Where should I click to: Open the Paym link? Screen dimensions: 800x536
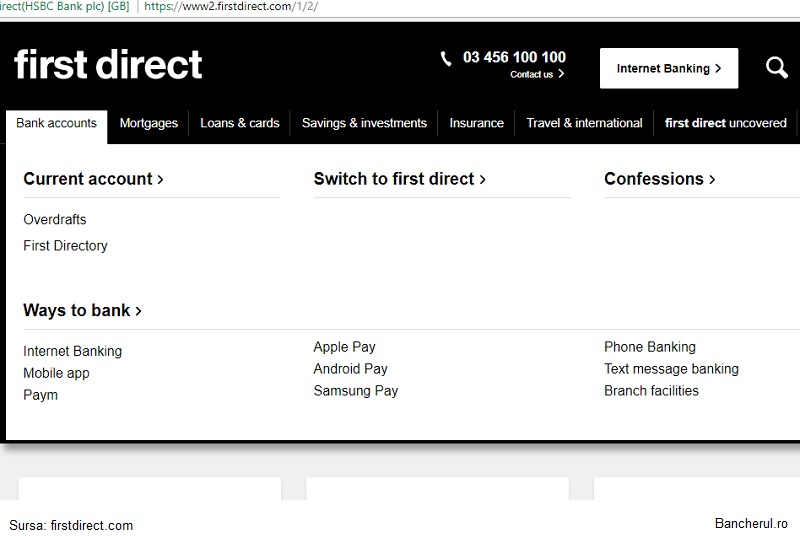point(40,395)
